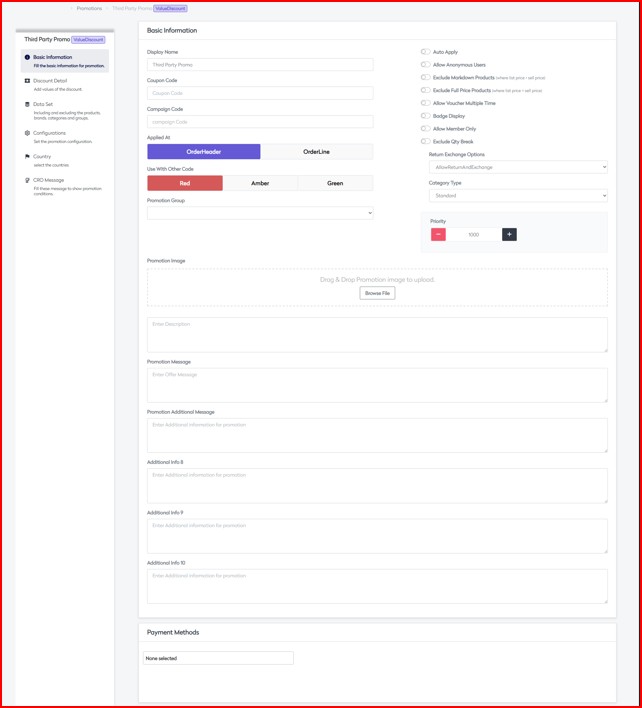The image size is (642, 708).
Task: Click the Browse File button
Action: click(377, 293)
